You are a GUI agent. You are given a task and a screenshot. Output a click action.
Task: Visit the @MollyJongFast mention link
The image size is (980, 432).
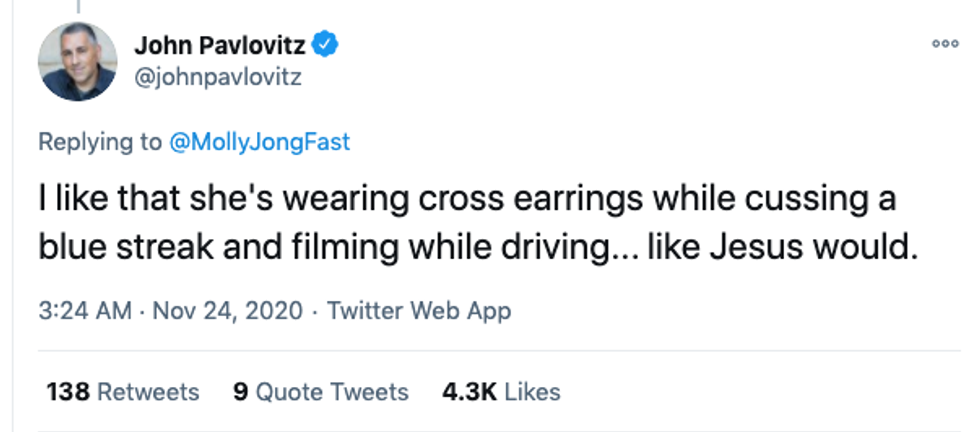click(x=258, y=142)
